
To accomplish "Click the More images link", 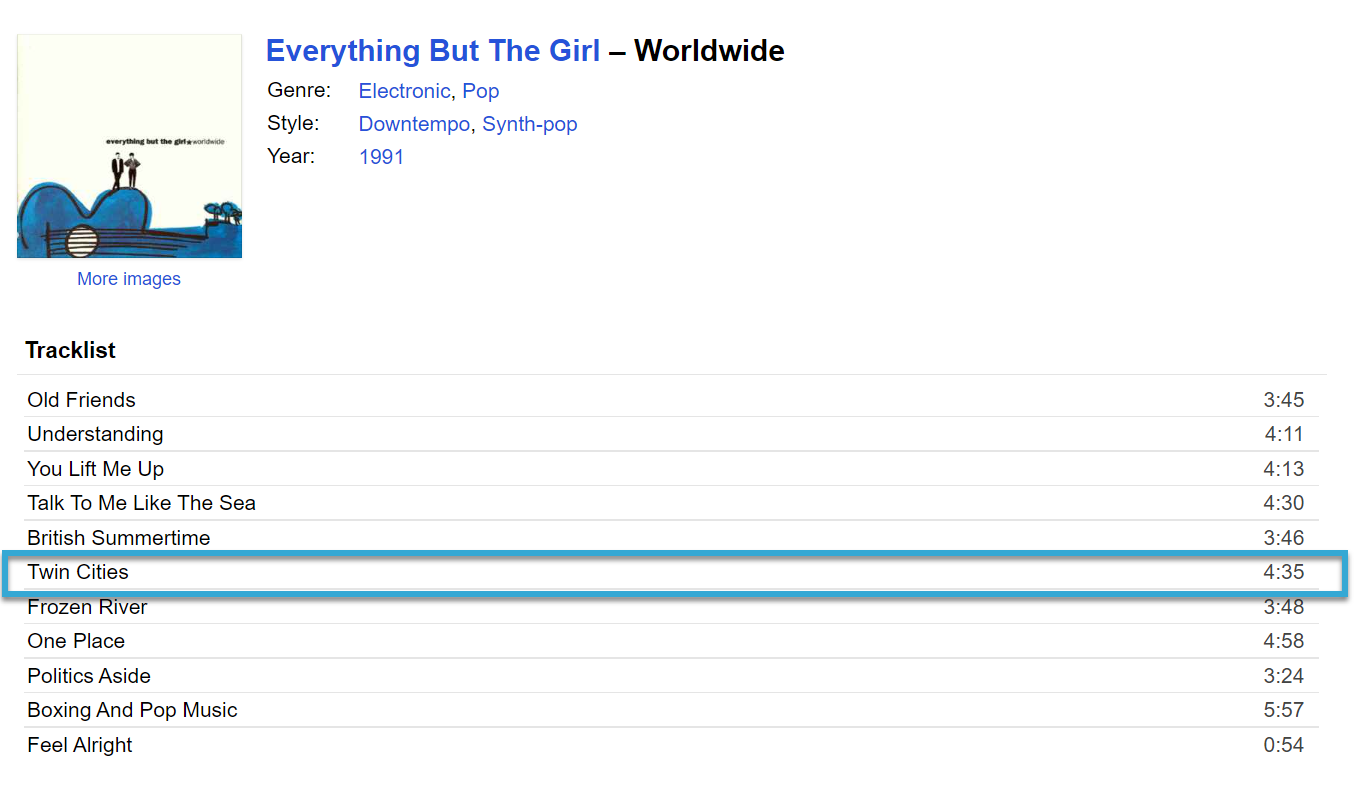I will click(129, 279).
